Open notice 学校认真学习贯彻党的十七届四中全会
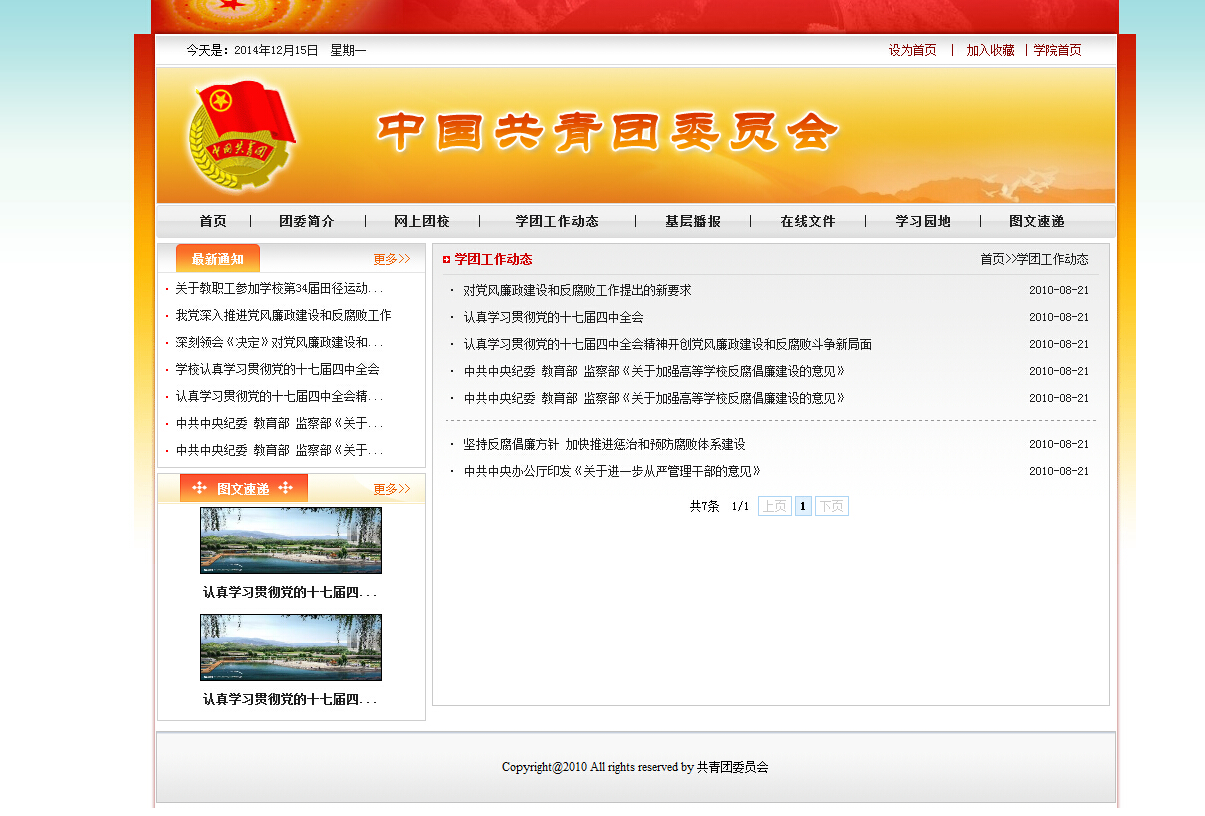The height and width of the screenshot is (816, 1205). point(277,369)
